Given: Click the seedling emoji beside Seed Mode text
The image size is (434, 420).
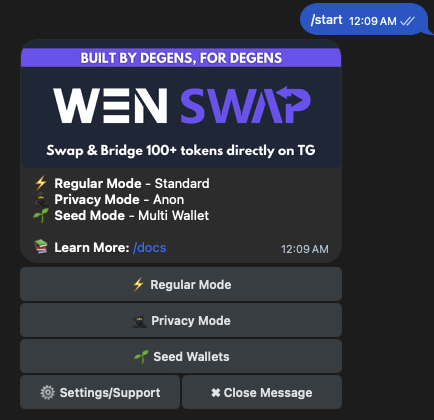Looking at the screenshot, I should click(41, 215).
